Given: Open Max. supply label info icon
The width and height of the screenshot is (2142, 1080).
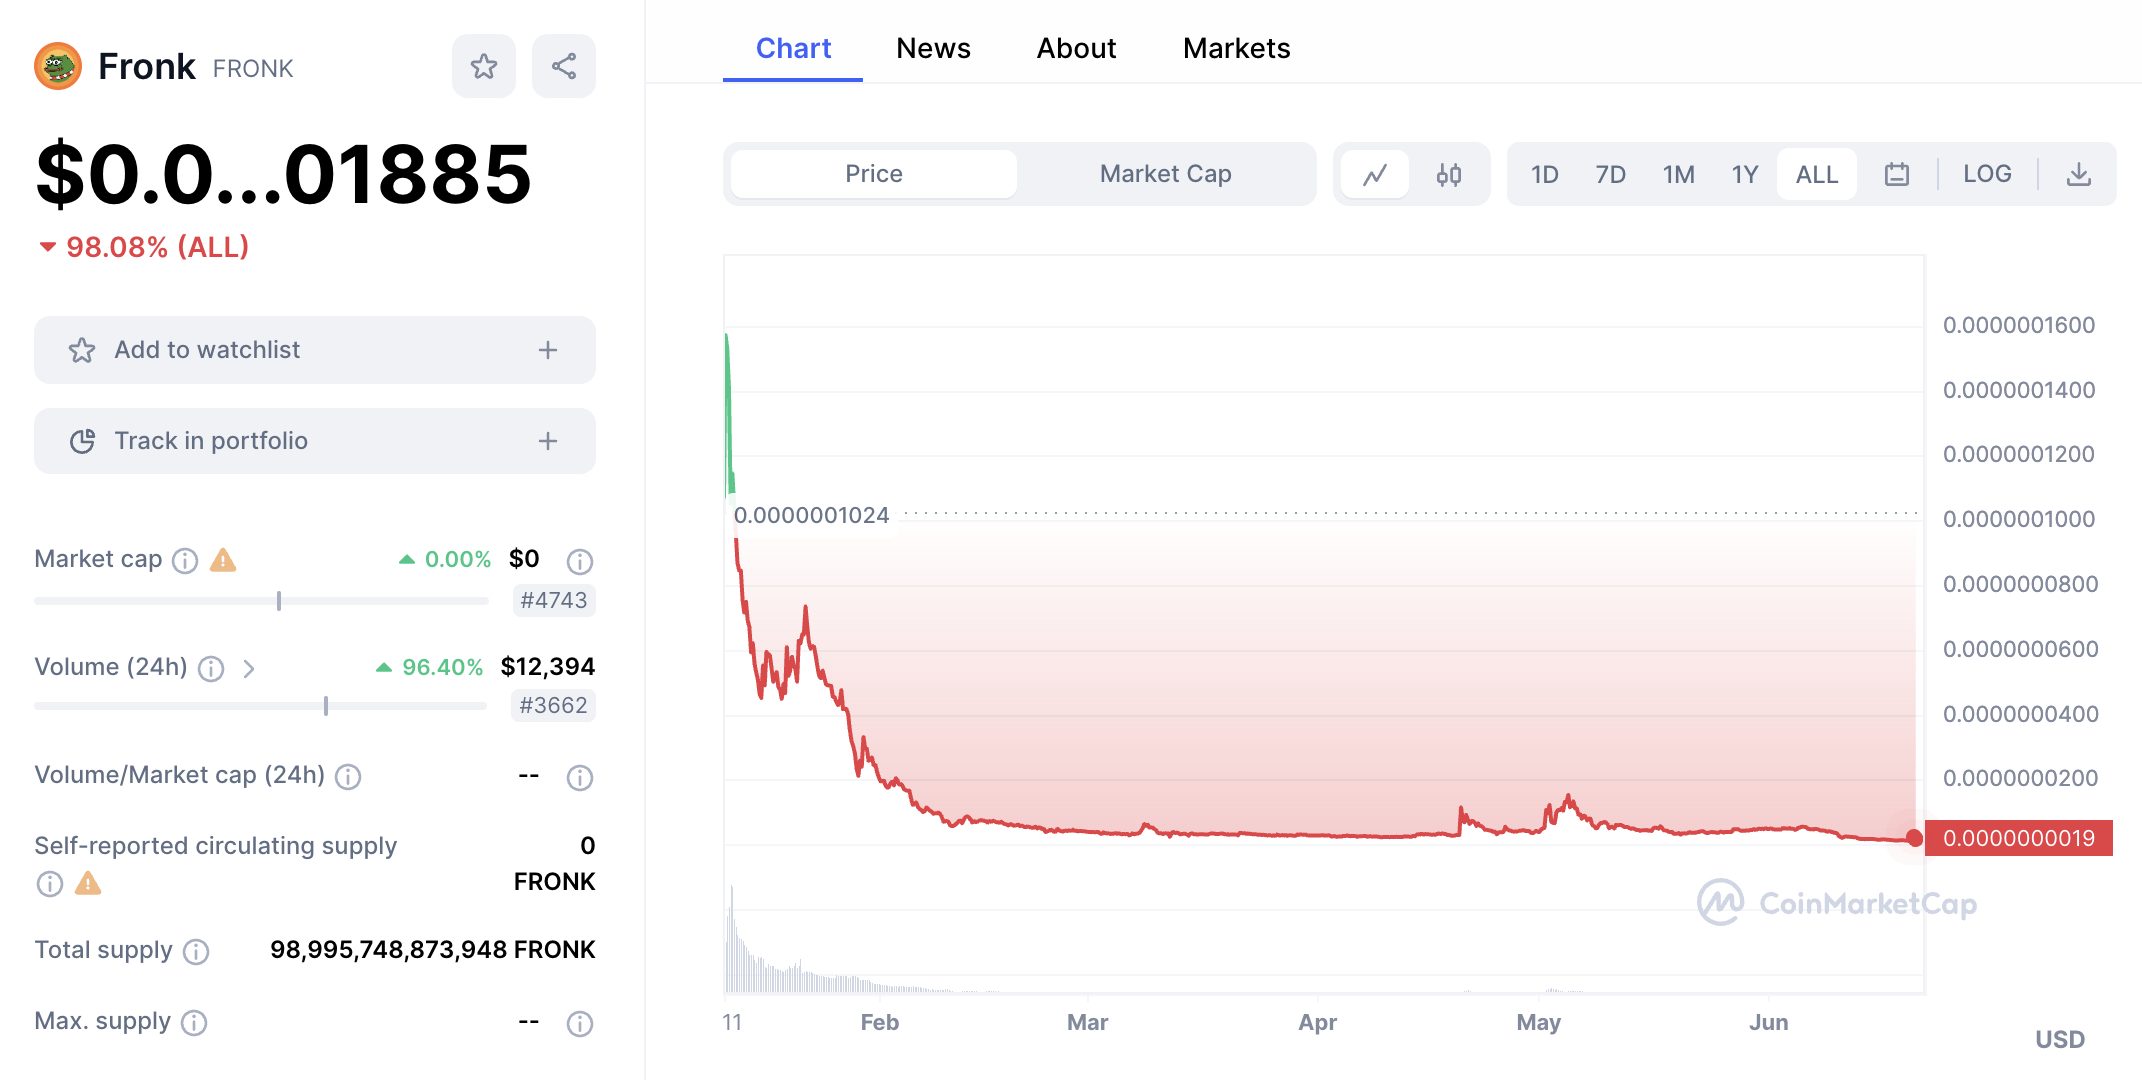Looking at the screenshot, I should pyautogui.click(x=194, y=1022).
